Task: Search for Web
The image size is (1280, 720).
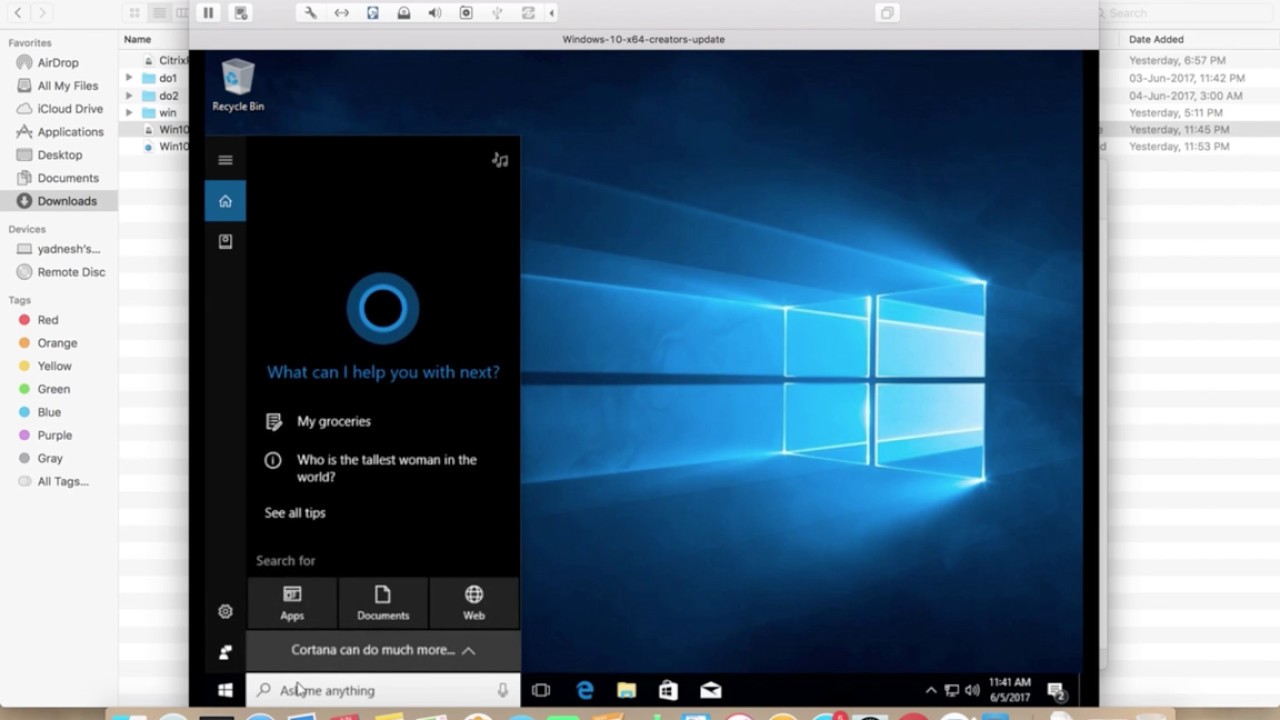Action: (474, 603)
